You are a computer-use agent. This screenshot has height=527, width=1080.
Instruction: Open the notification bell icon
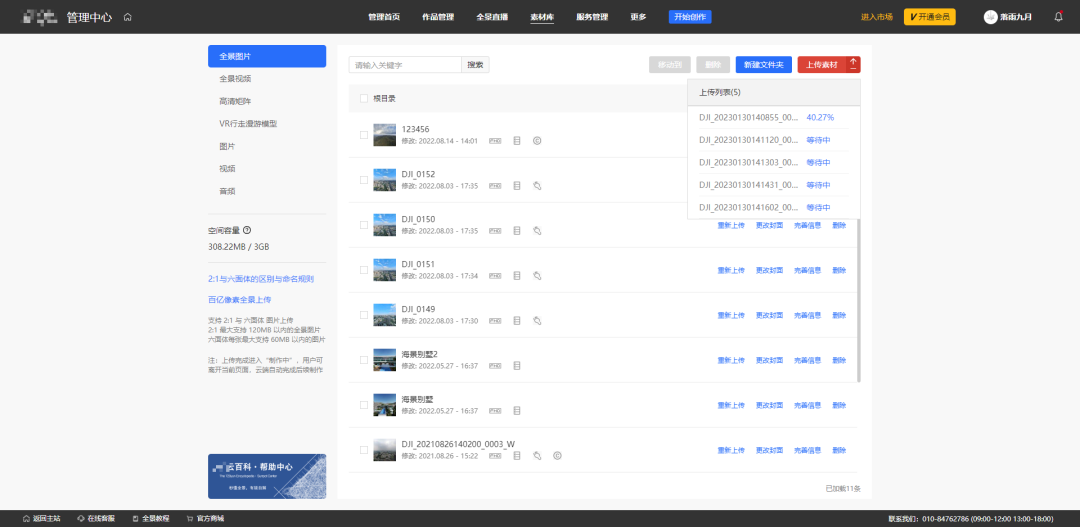[x=1059, y=17]
